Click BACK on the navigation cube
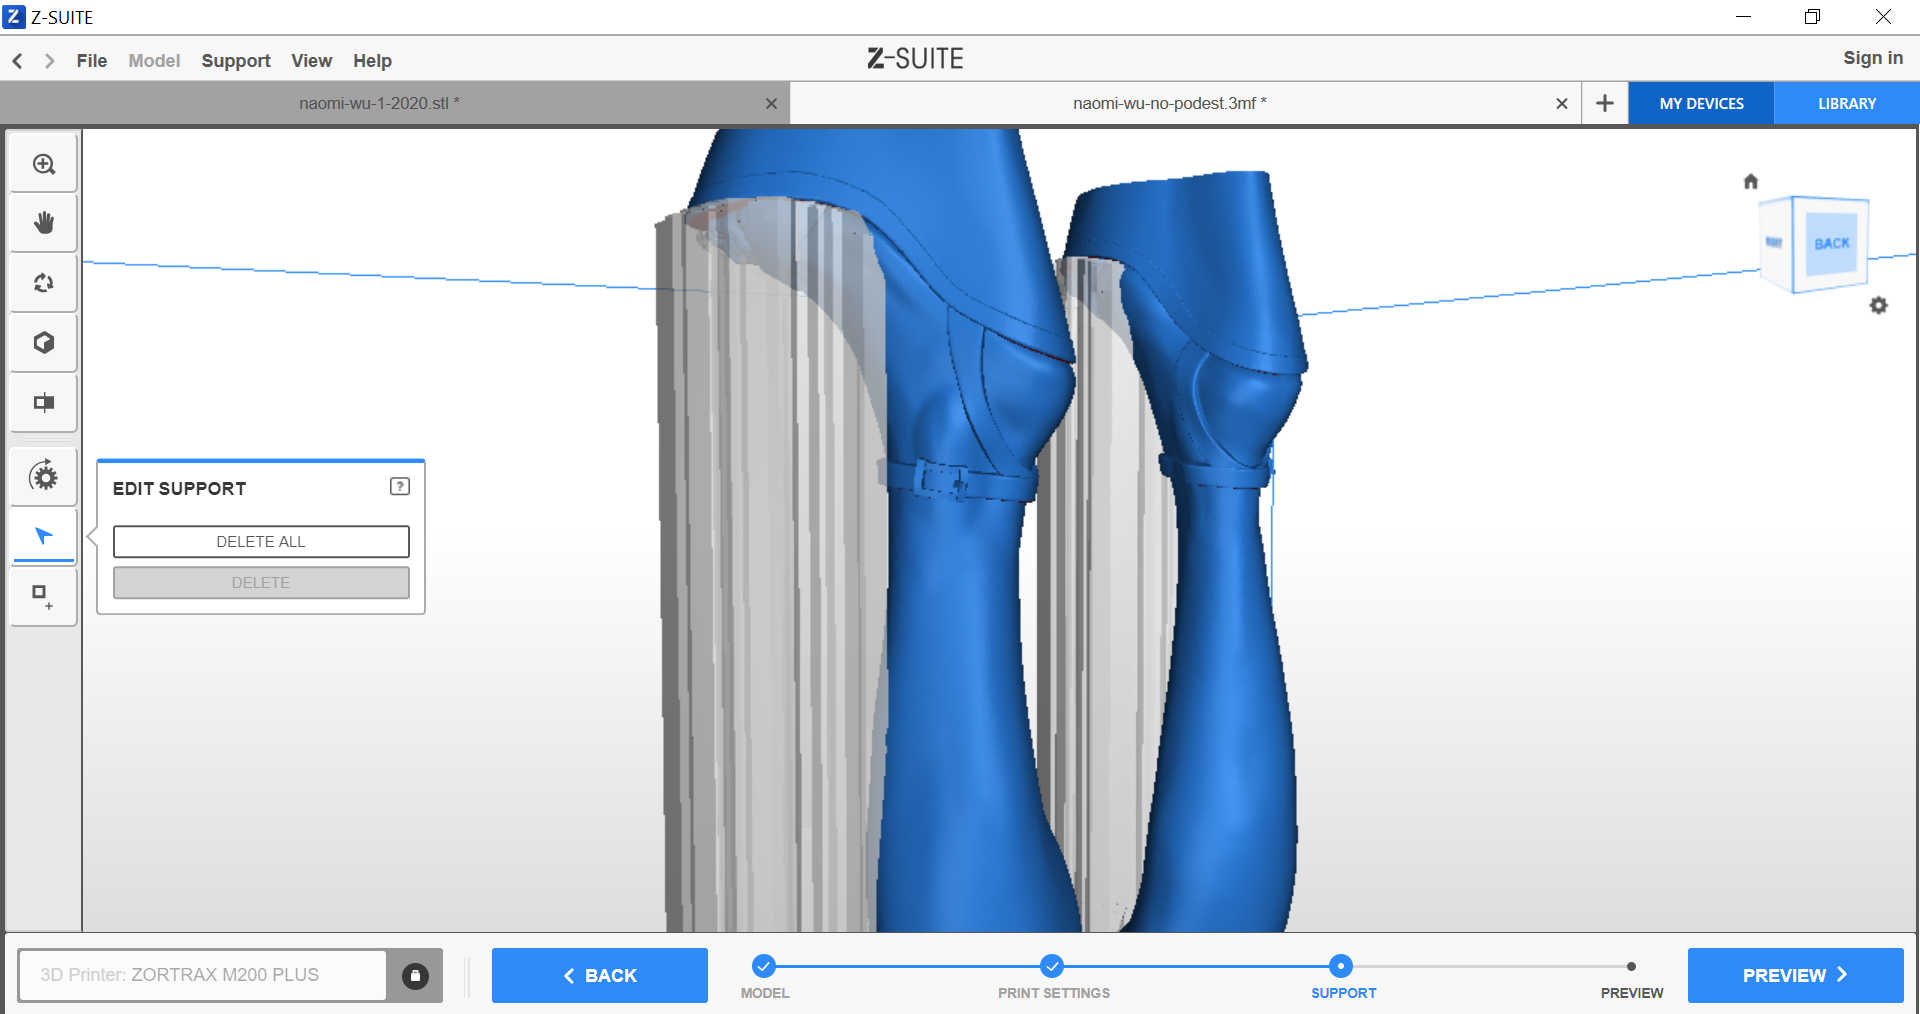1920x1014 pixels. tap(1831, 242)
